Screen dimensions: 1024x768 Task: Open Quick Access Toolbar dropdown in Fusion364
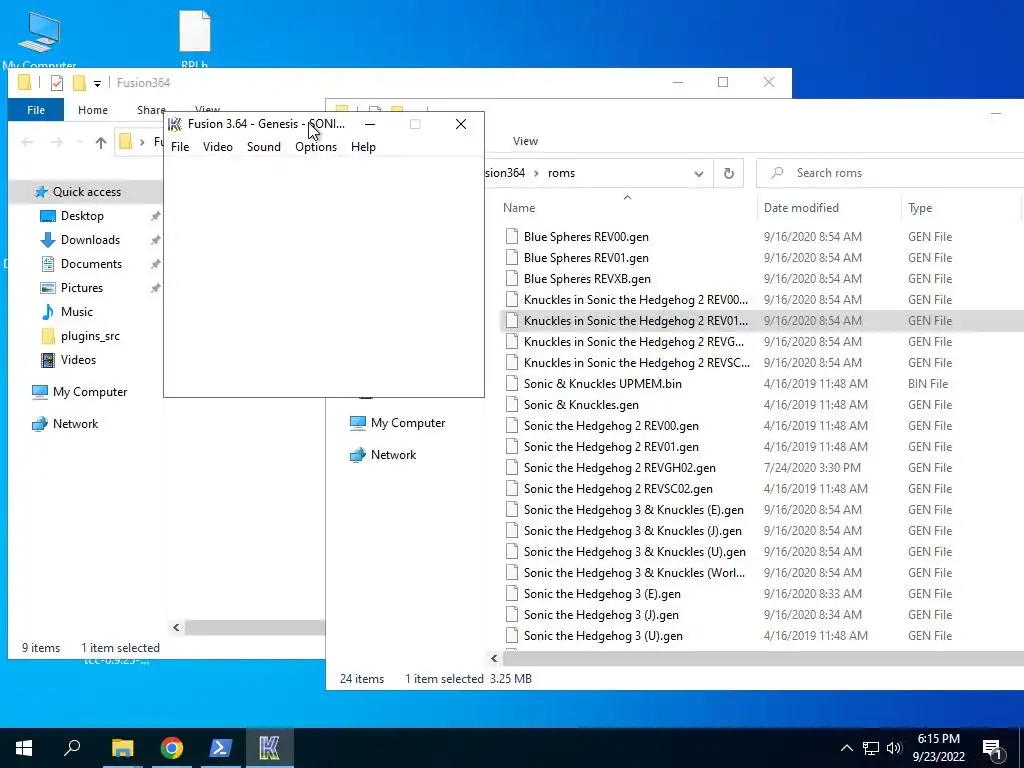97,83
